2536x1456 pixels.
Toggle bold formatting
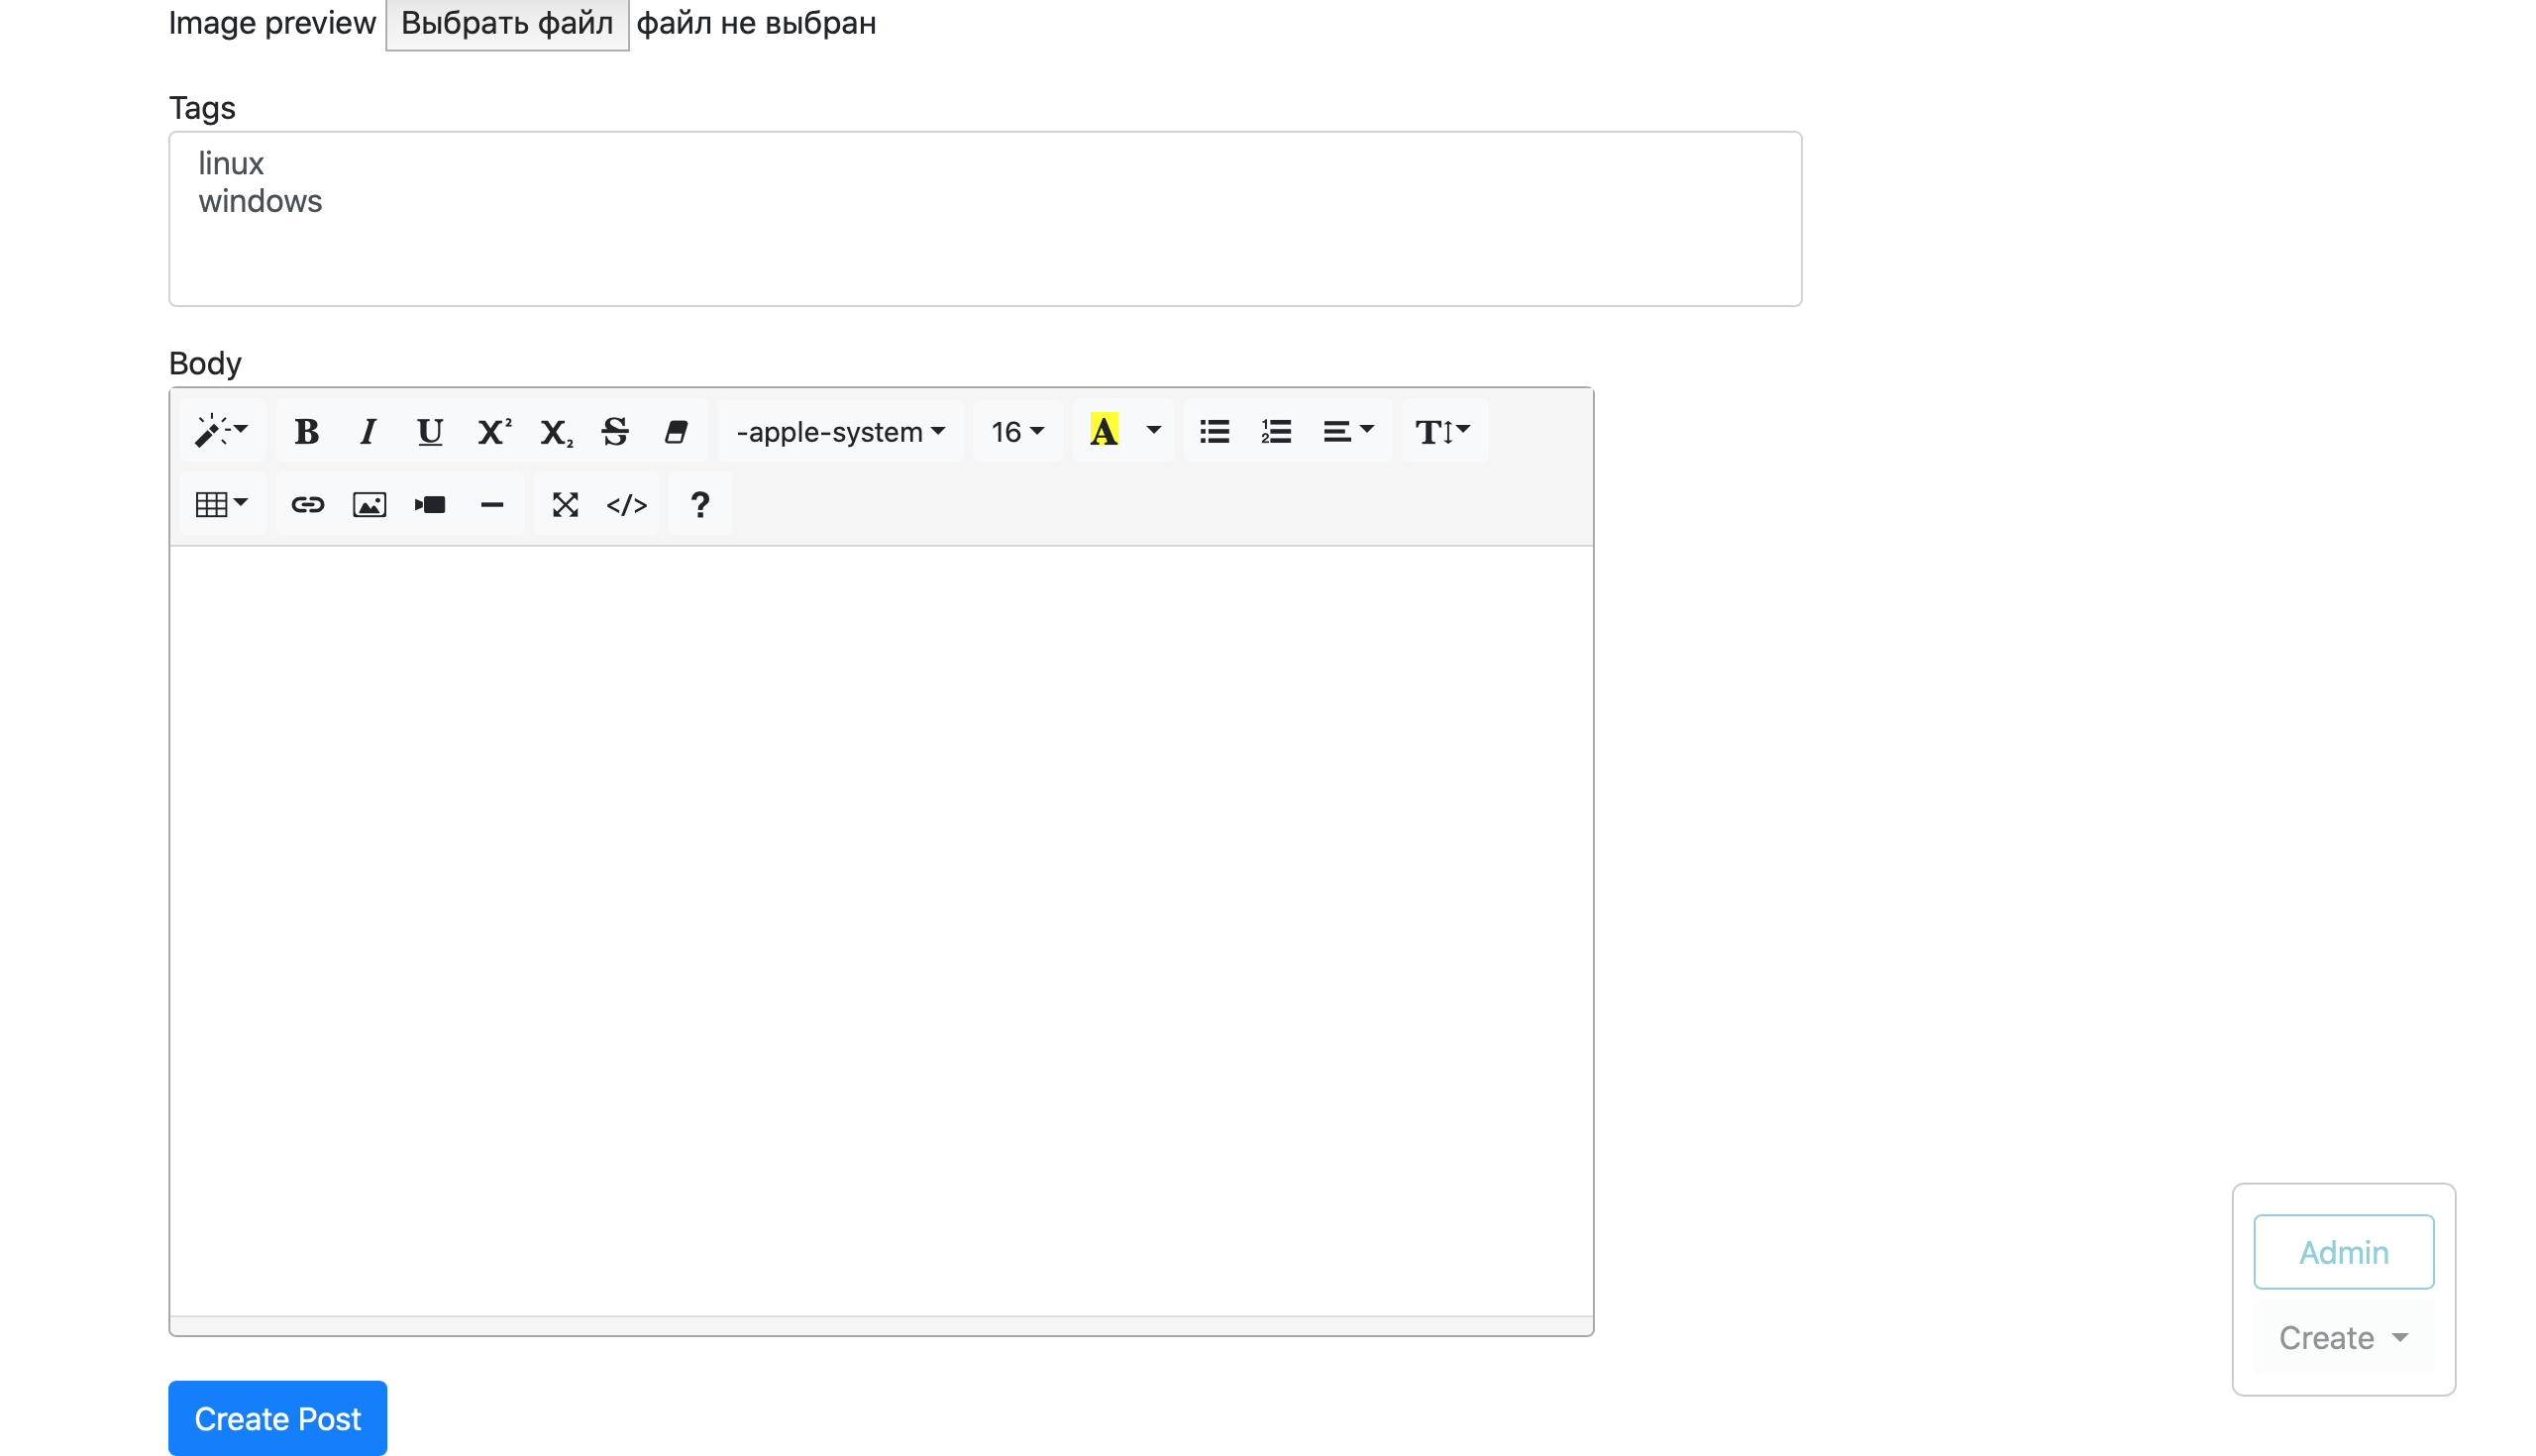[306, 431]
